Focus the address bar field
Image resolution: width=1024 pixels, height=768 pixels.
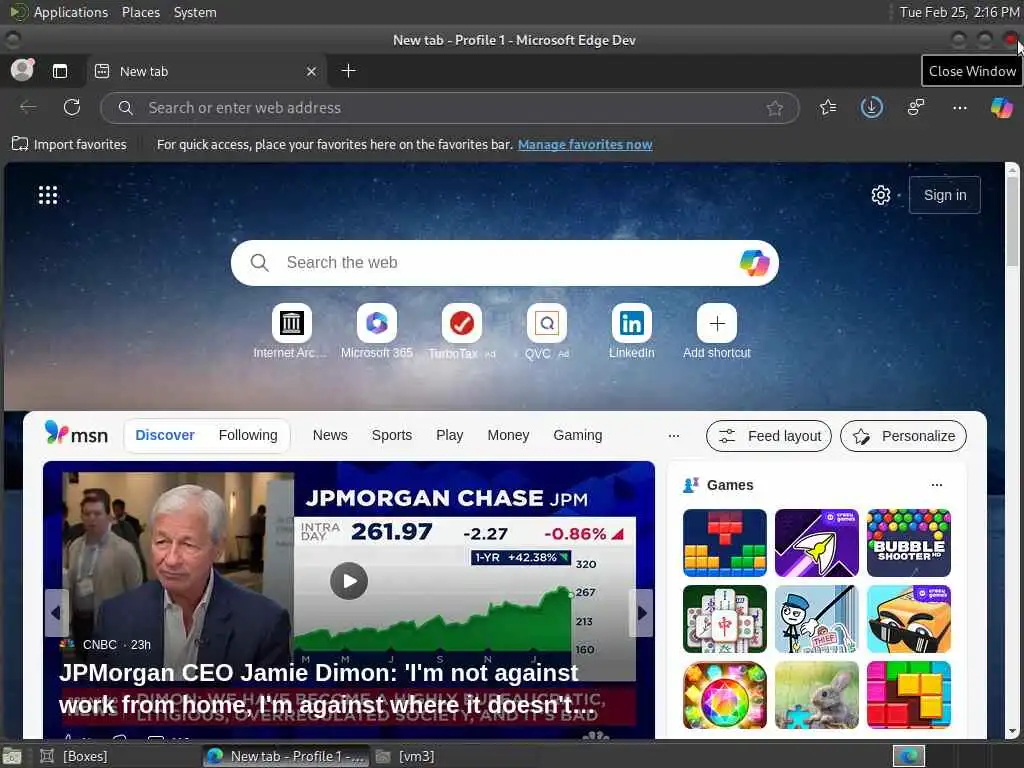449,108
